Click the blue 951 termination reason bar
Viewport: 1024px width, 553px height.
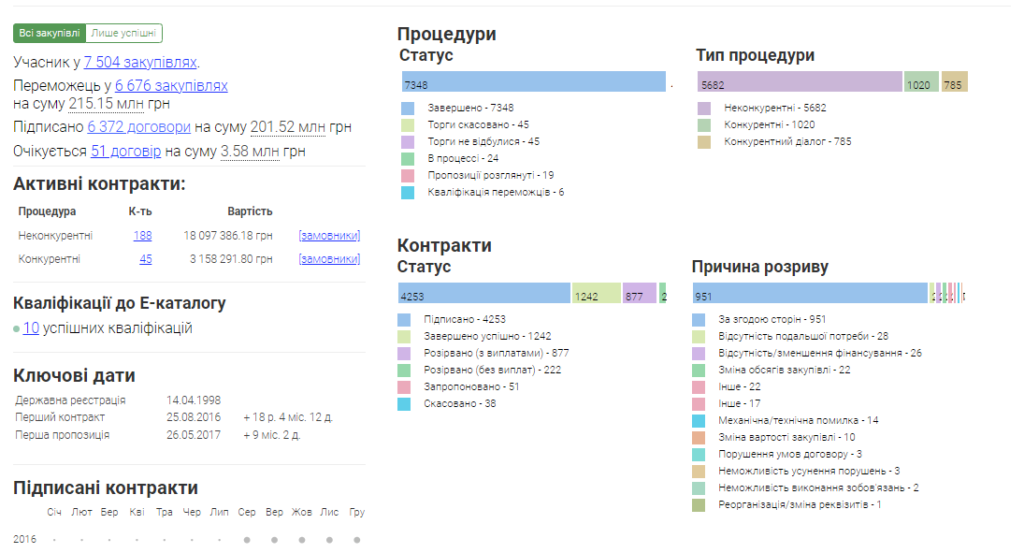pos(810,296)
